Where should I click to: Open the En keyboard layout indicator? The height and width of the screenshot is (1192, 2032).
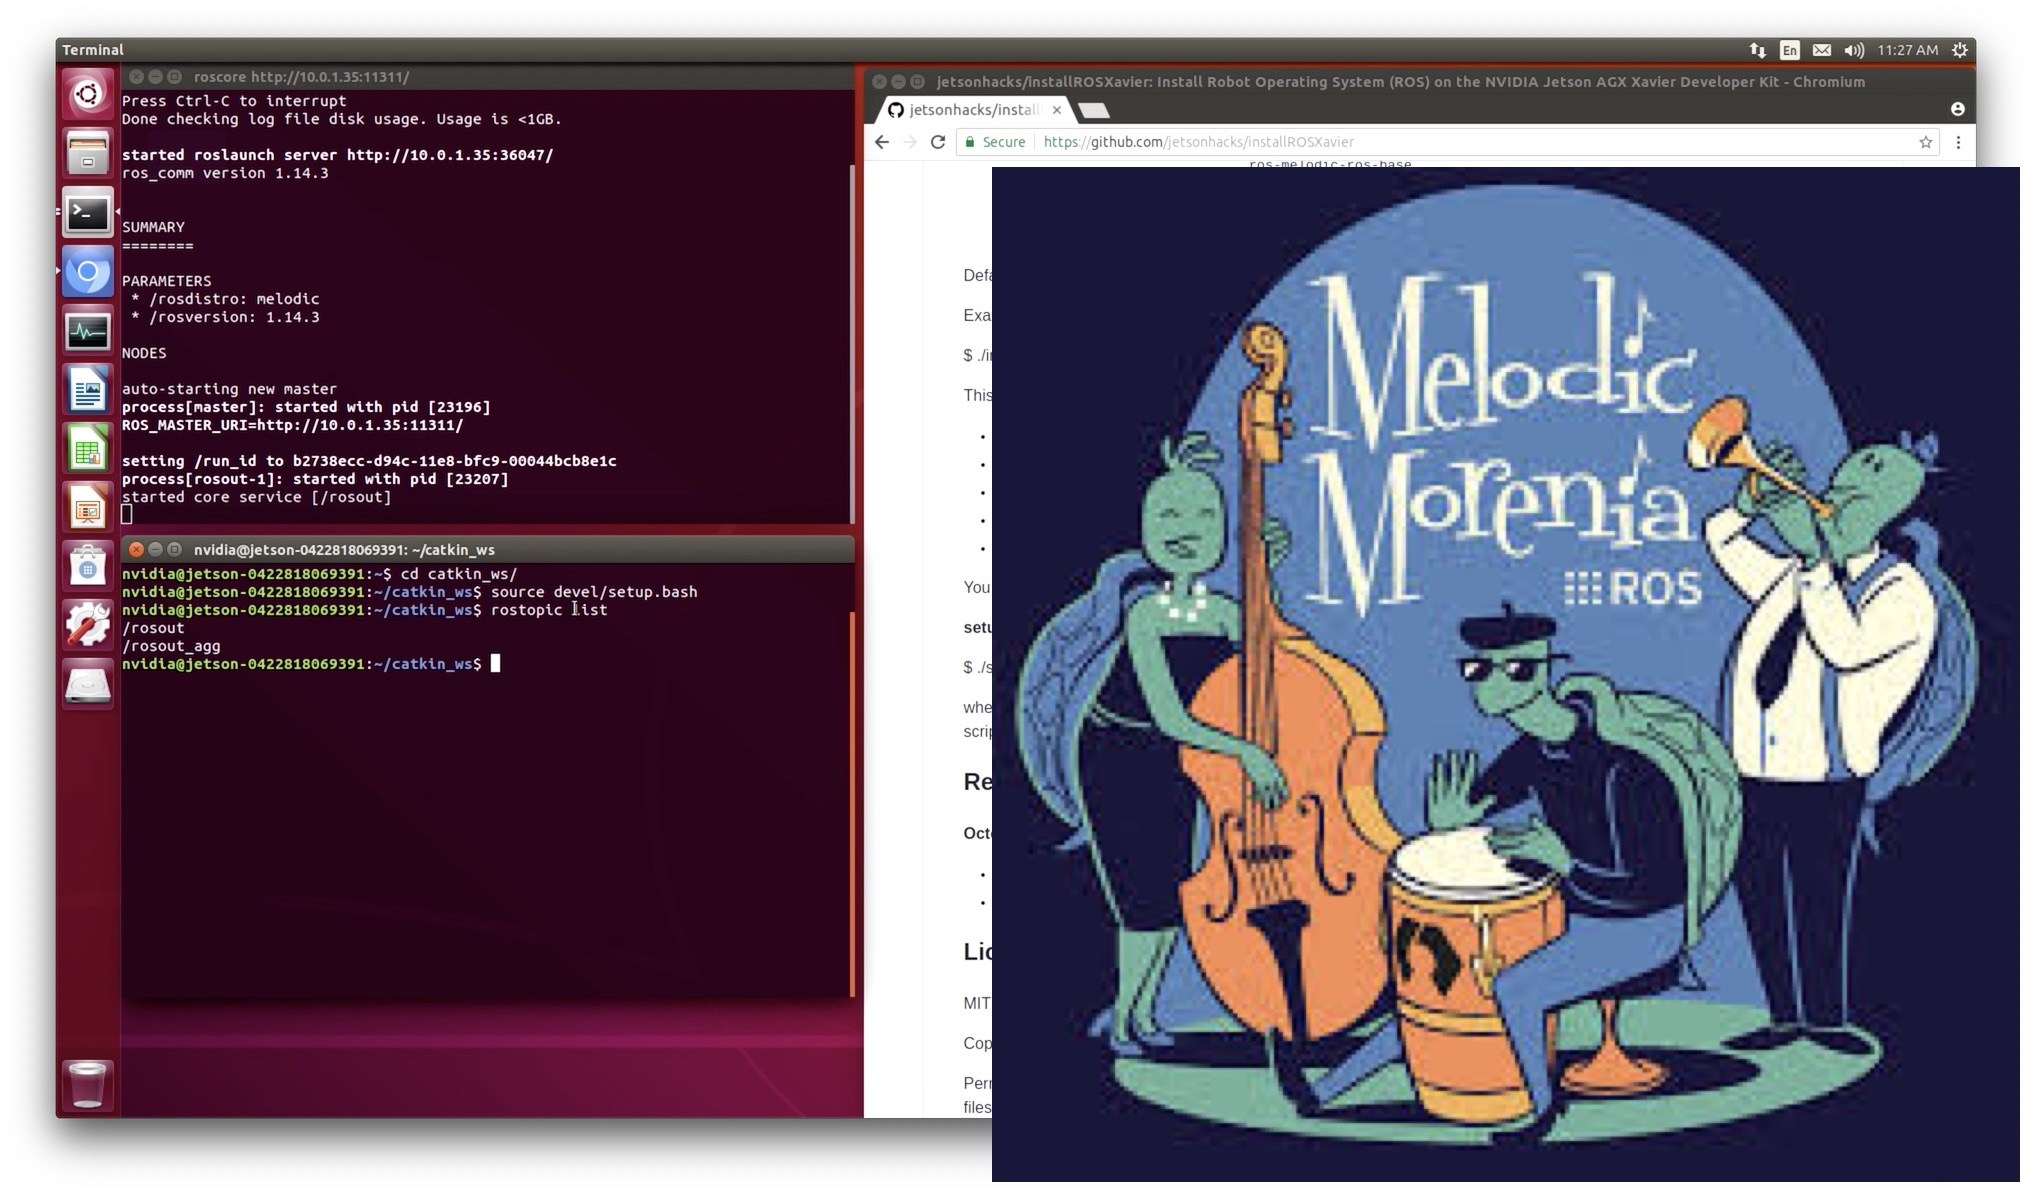(x=1790, y=50)
